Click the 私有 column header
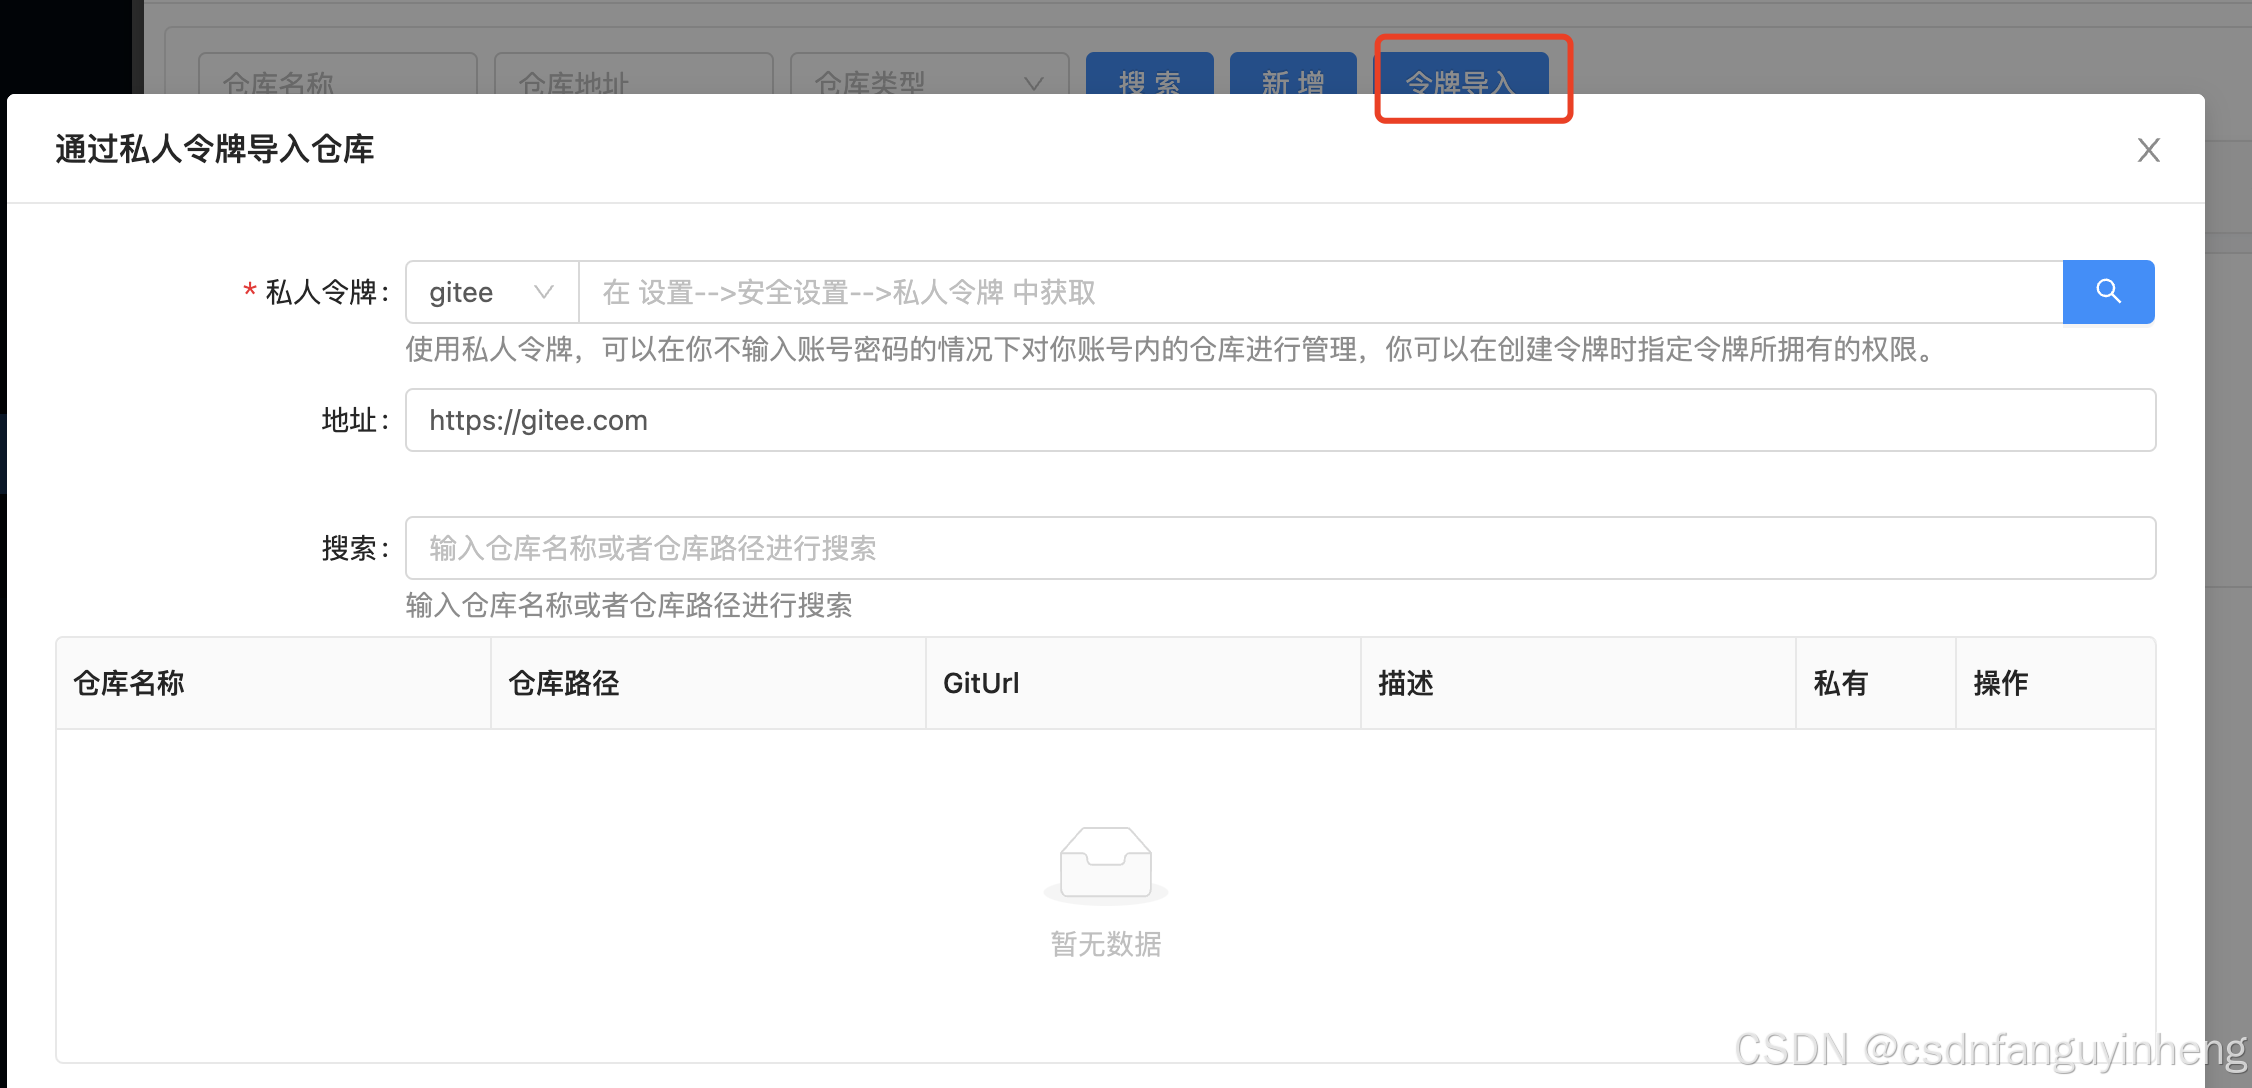This screenshot has width=2252, height=1088. [1840, 683]
